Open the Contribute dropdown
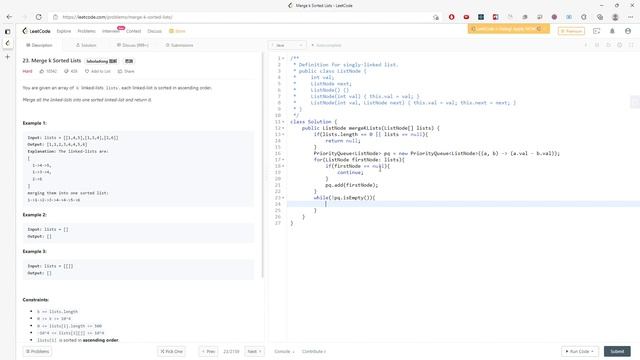The image size is (640, 360). tap(313, 351)
